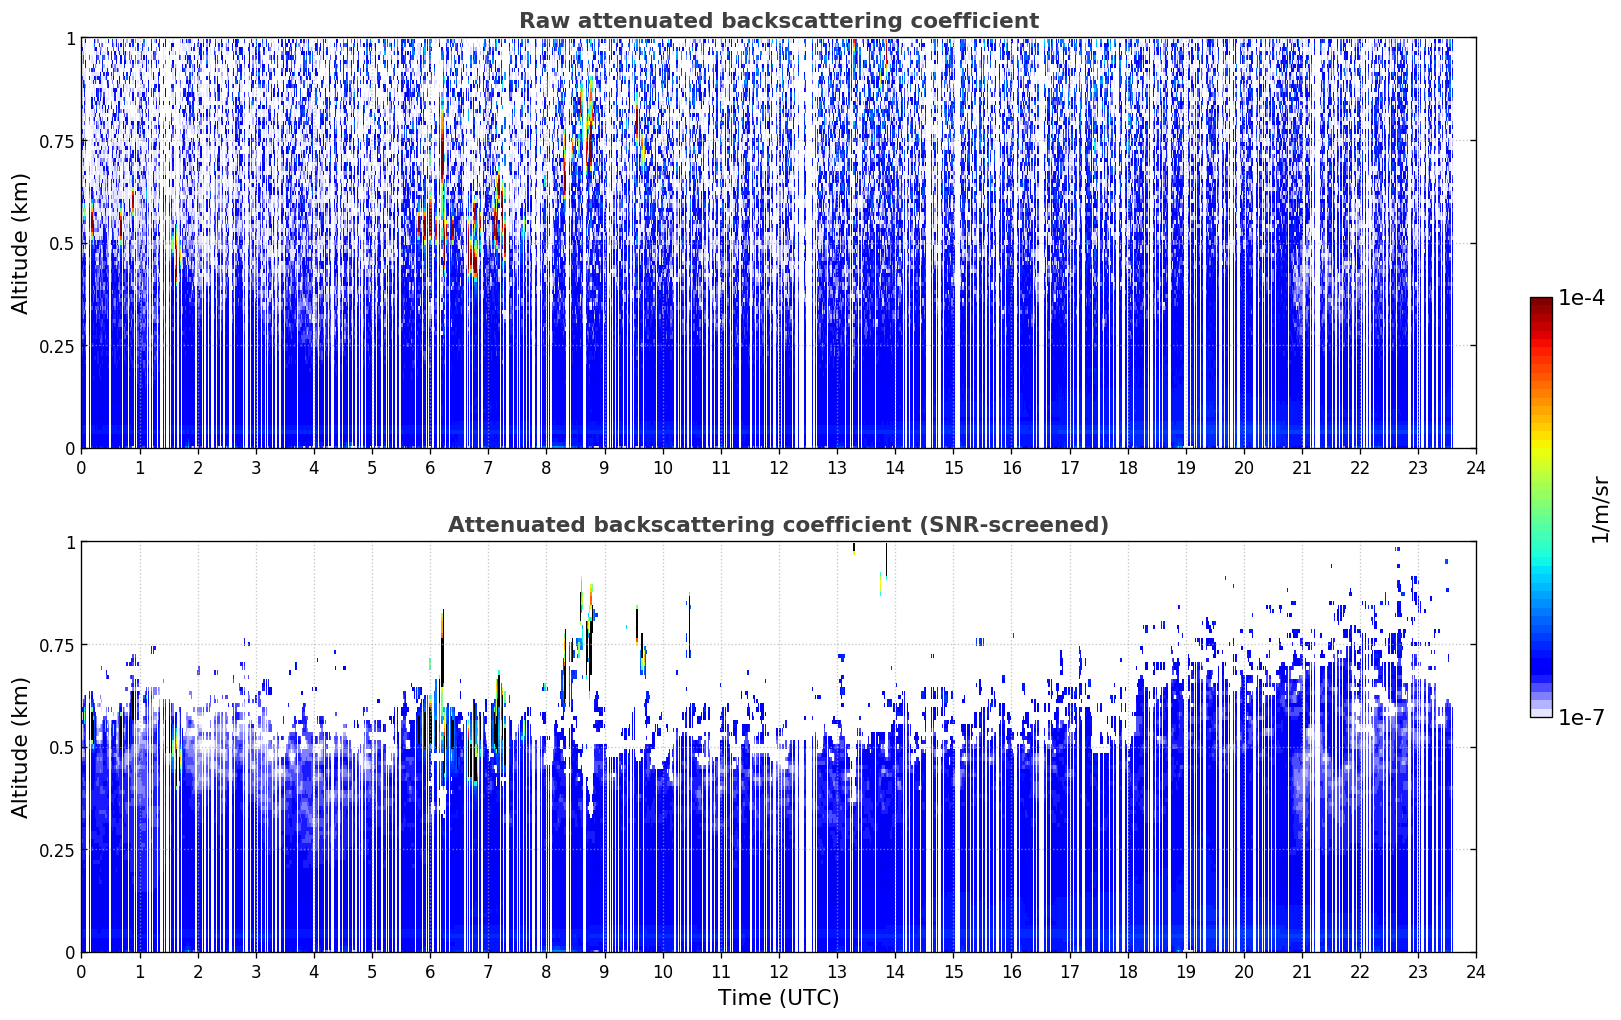Click the 'Raw attenuated backscattering coefficient' title

778,21
